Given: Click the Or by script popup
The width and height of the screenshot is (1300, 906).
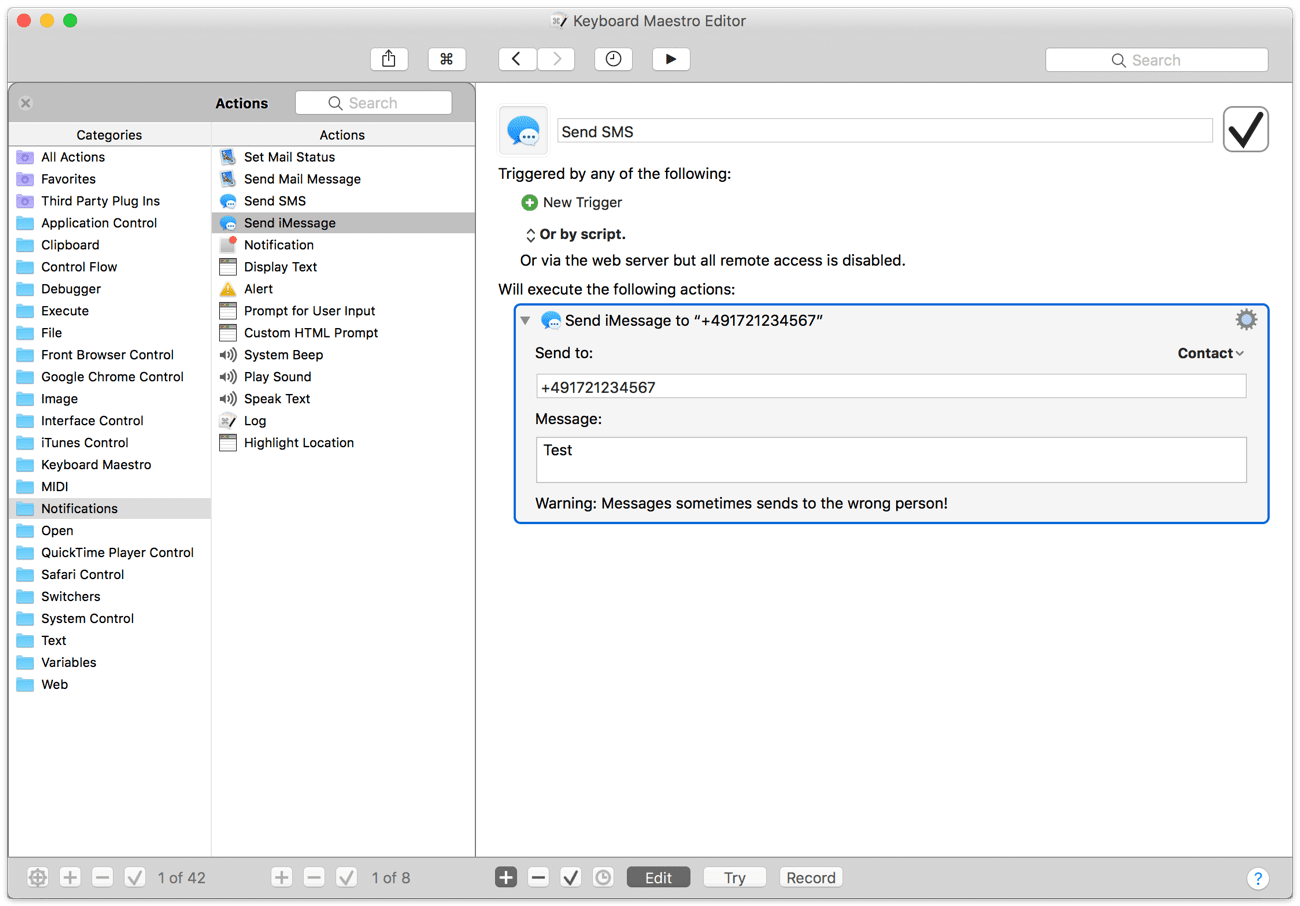Looking at the screenshot, I should point(575,235).
